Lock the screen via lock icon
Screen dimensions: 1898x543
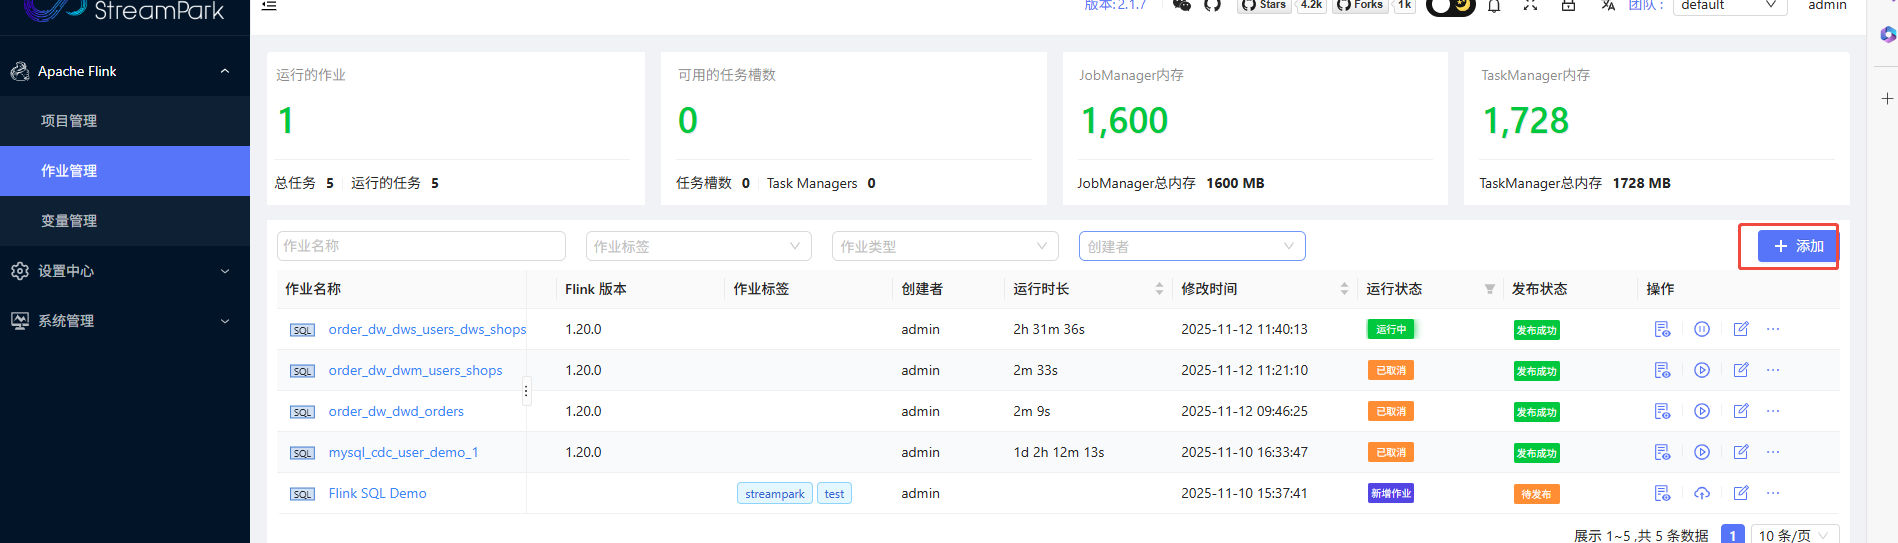(x=1568, y=5)
